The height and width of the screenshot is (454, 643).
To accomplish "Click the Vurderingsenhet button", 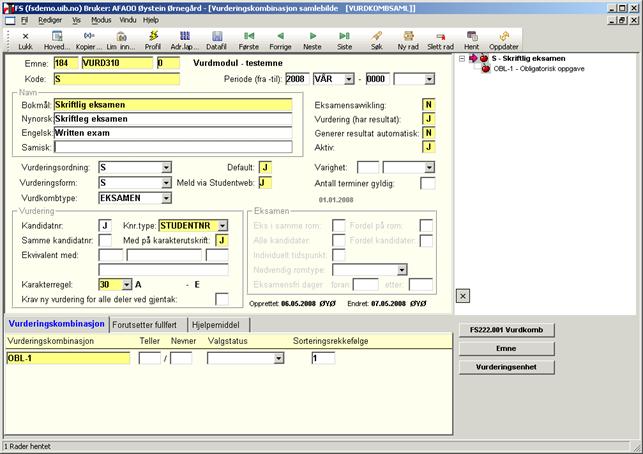I will tap(505, 367).
